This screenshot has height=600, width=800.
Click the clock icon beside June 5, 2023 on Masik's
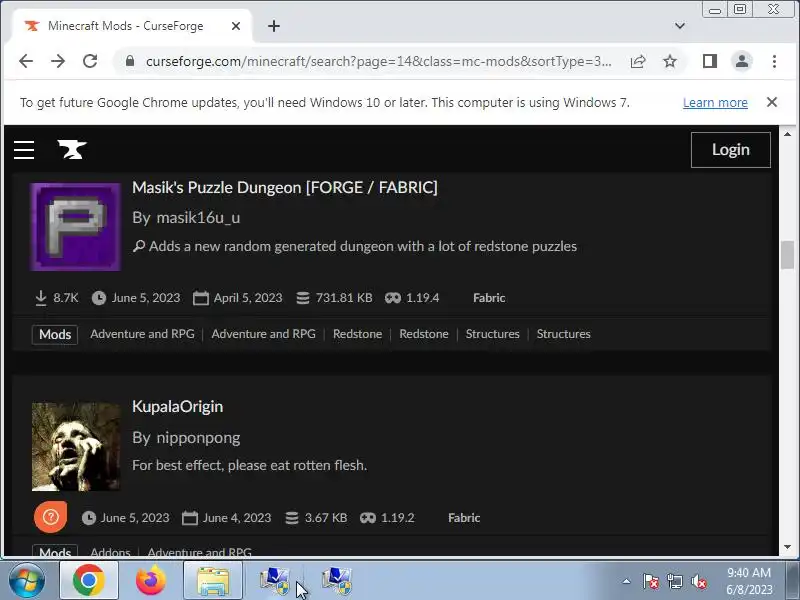(x=98, y=298)
